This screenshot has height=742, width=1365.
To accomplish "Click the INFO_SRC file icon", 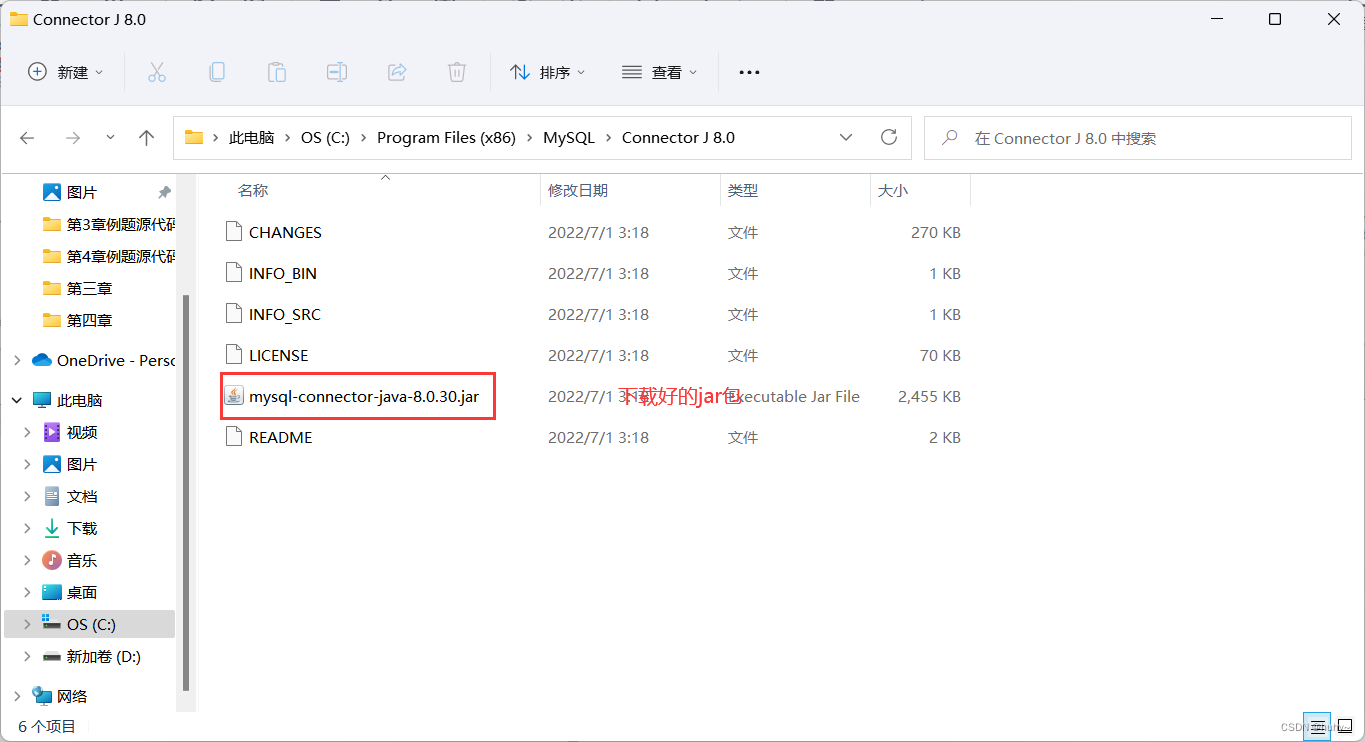I will 234,314.
